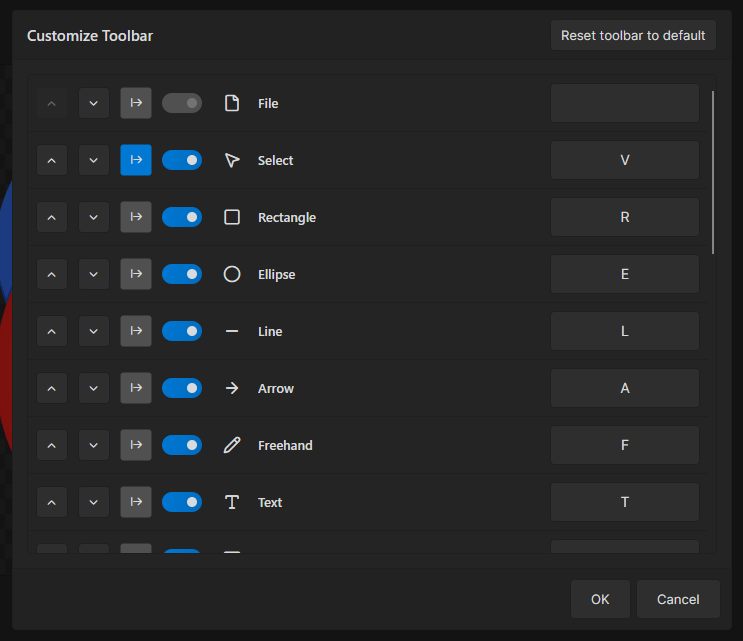Toggle separator button in Text row
743x641 pixels.
pyautogui.click(x=136, y=502)
